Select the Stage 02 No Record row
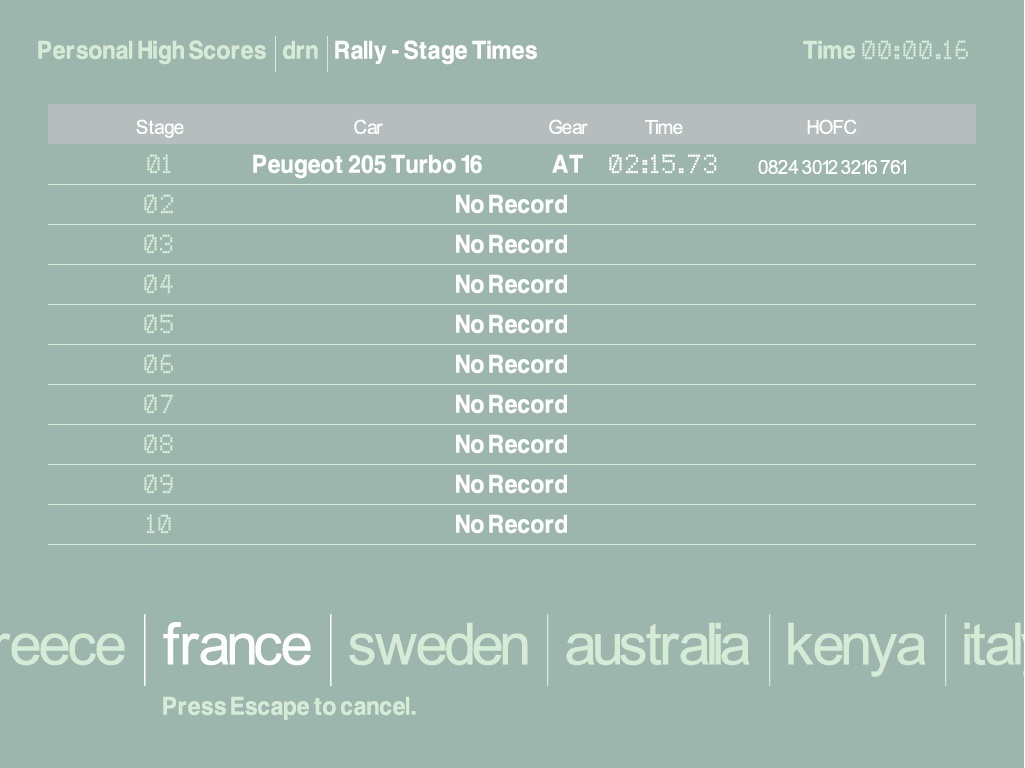The image size is (1025, 768). point(511,205)
